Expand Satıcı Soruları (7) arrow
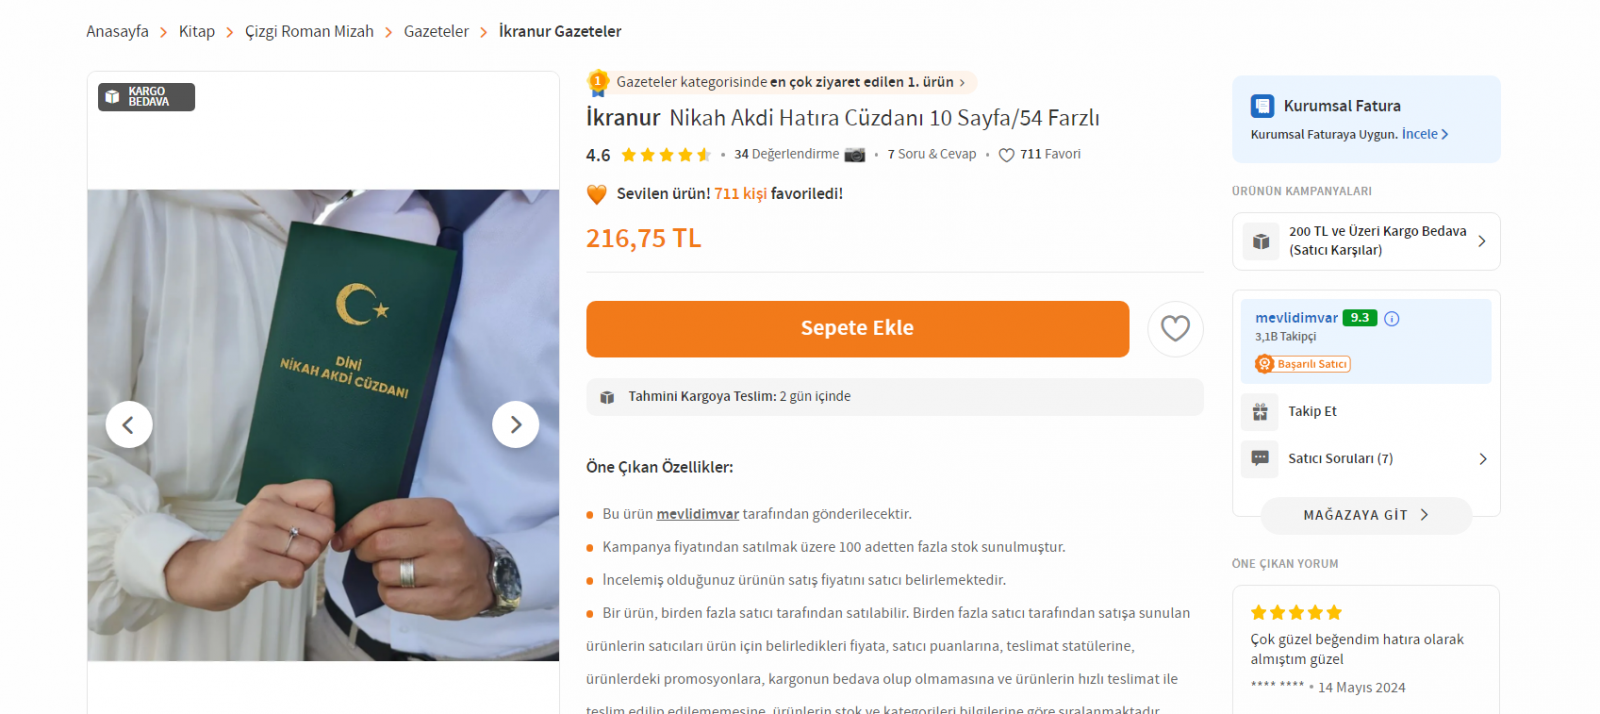The height and width of the screenshot is (714, 1600). click(x=1483, y=458)
